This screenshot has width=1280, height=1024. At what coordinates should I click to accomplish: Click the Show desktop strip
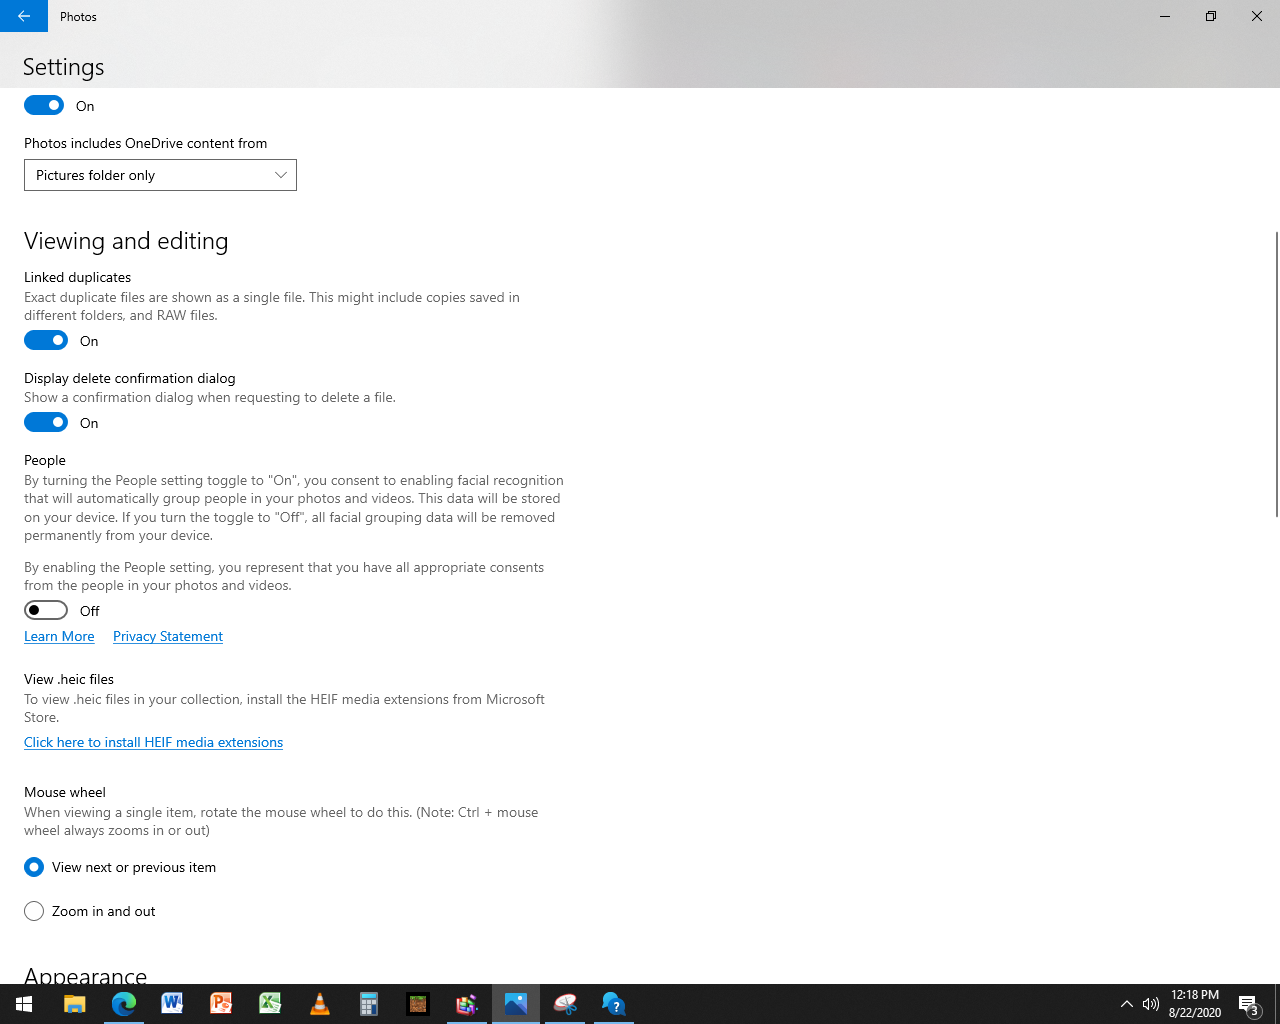[1277, 1004]
